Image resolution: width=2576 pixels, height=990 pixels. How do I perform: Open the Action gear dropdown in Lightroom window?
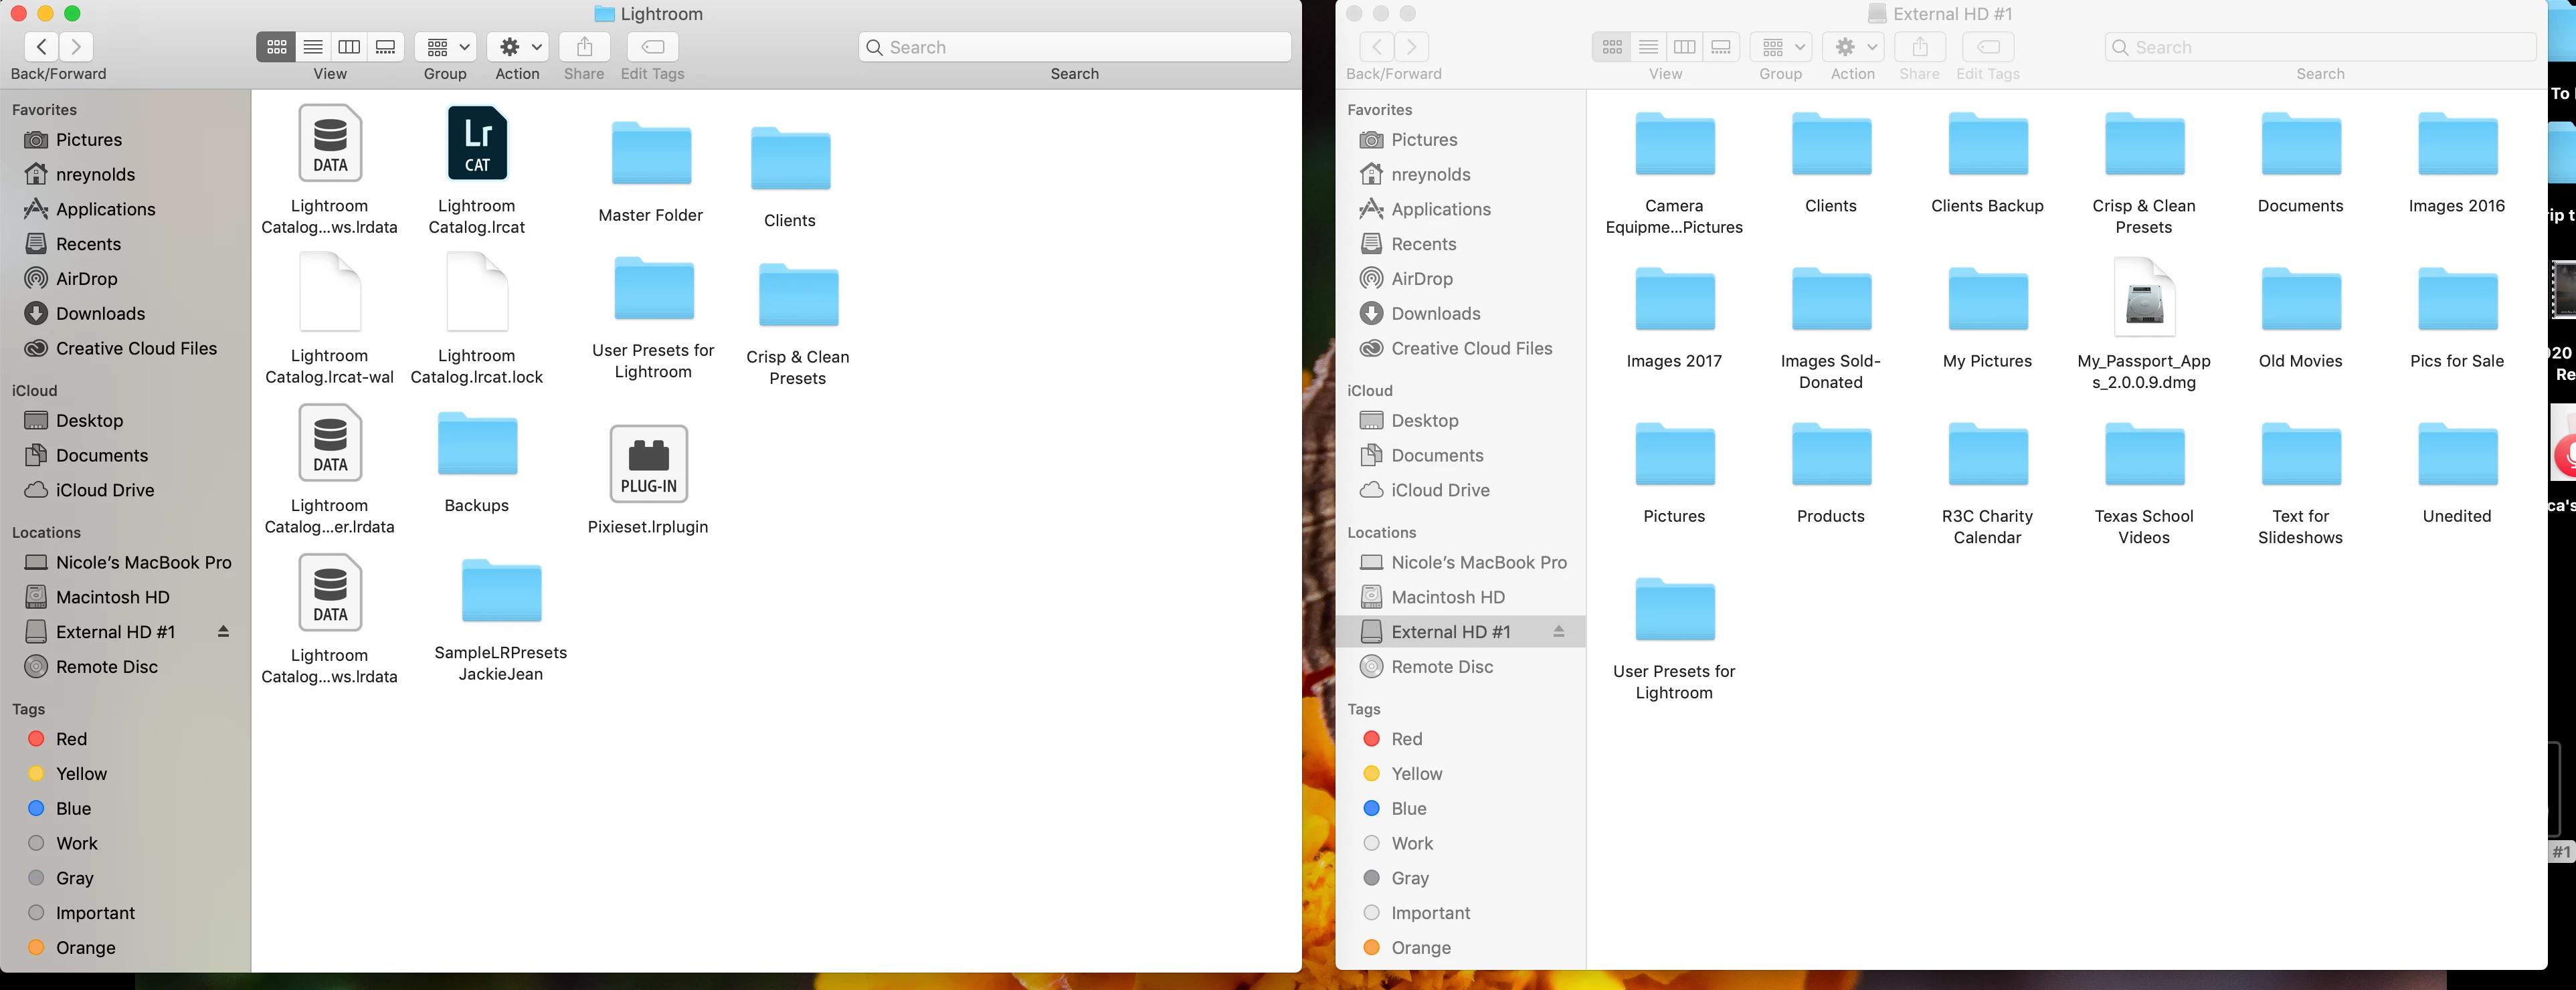[518, 47]
